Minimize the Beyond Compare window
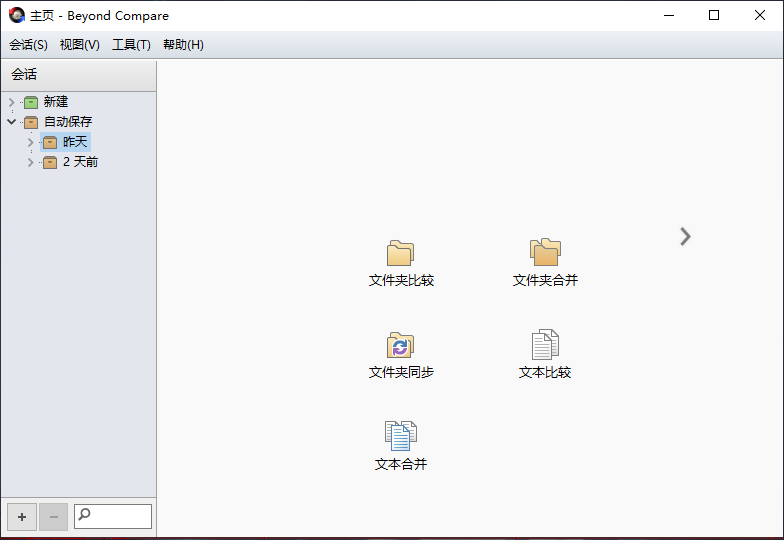This screenshot has height=540, width=784. click(668, 16)
